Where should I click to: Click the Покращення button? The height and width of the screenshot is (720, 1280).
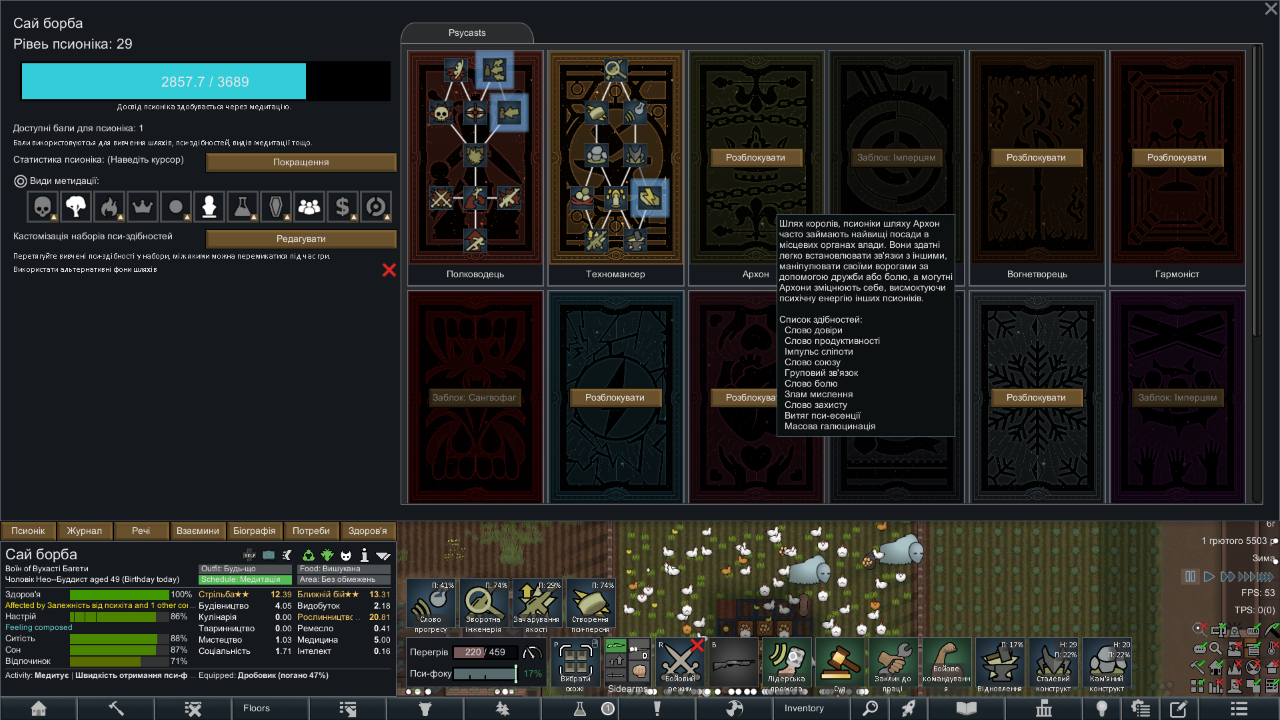pos(301,162)
